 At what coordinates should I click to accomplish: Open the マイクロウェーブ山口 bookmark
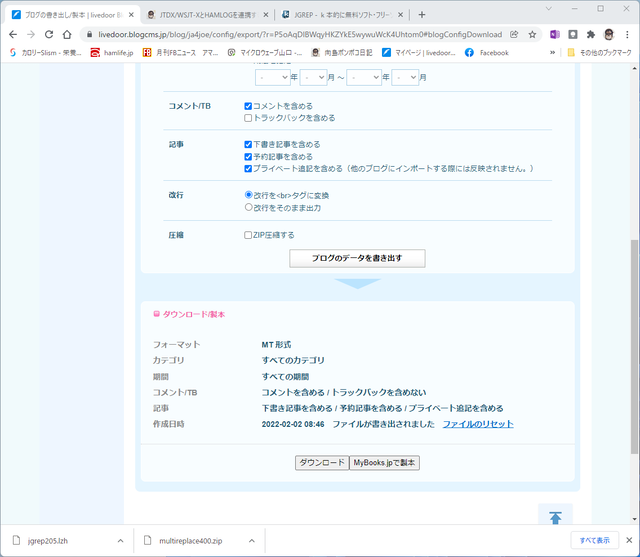(265, 53)
